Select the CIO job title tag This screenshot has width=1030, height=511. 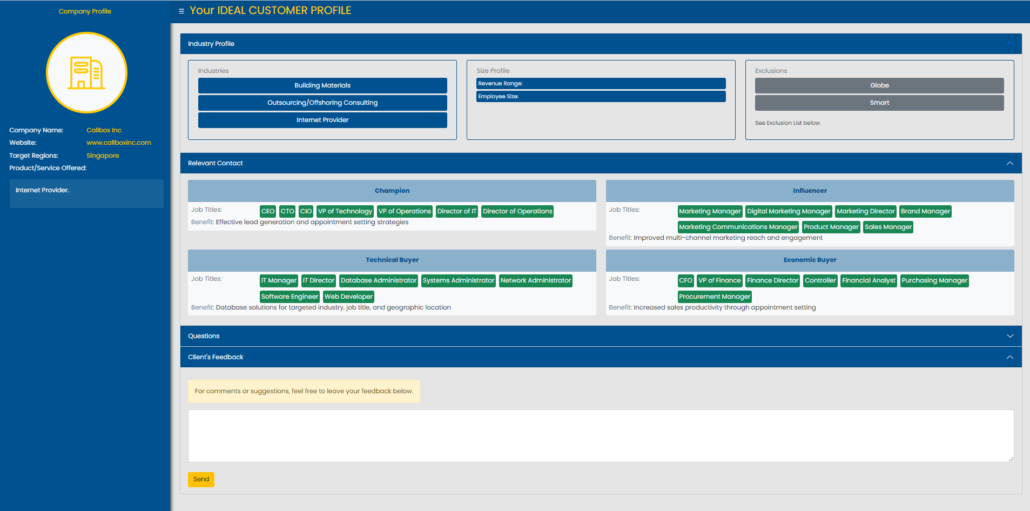pyautogui.click(x=306, y=211)
